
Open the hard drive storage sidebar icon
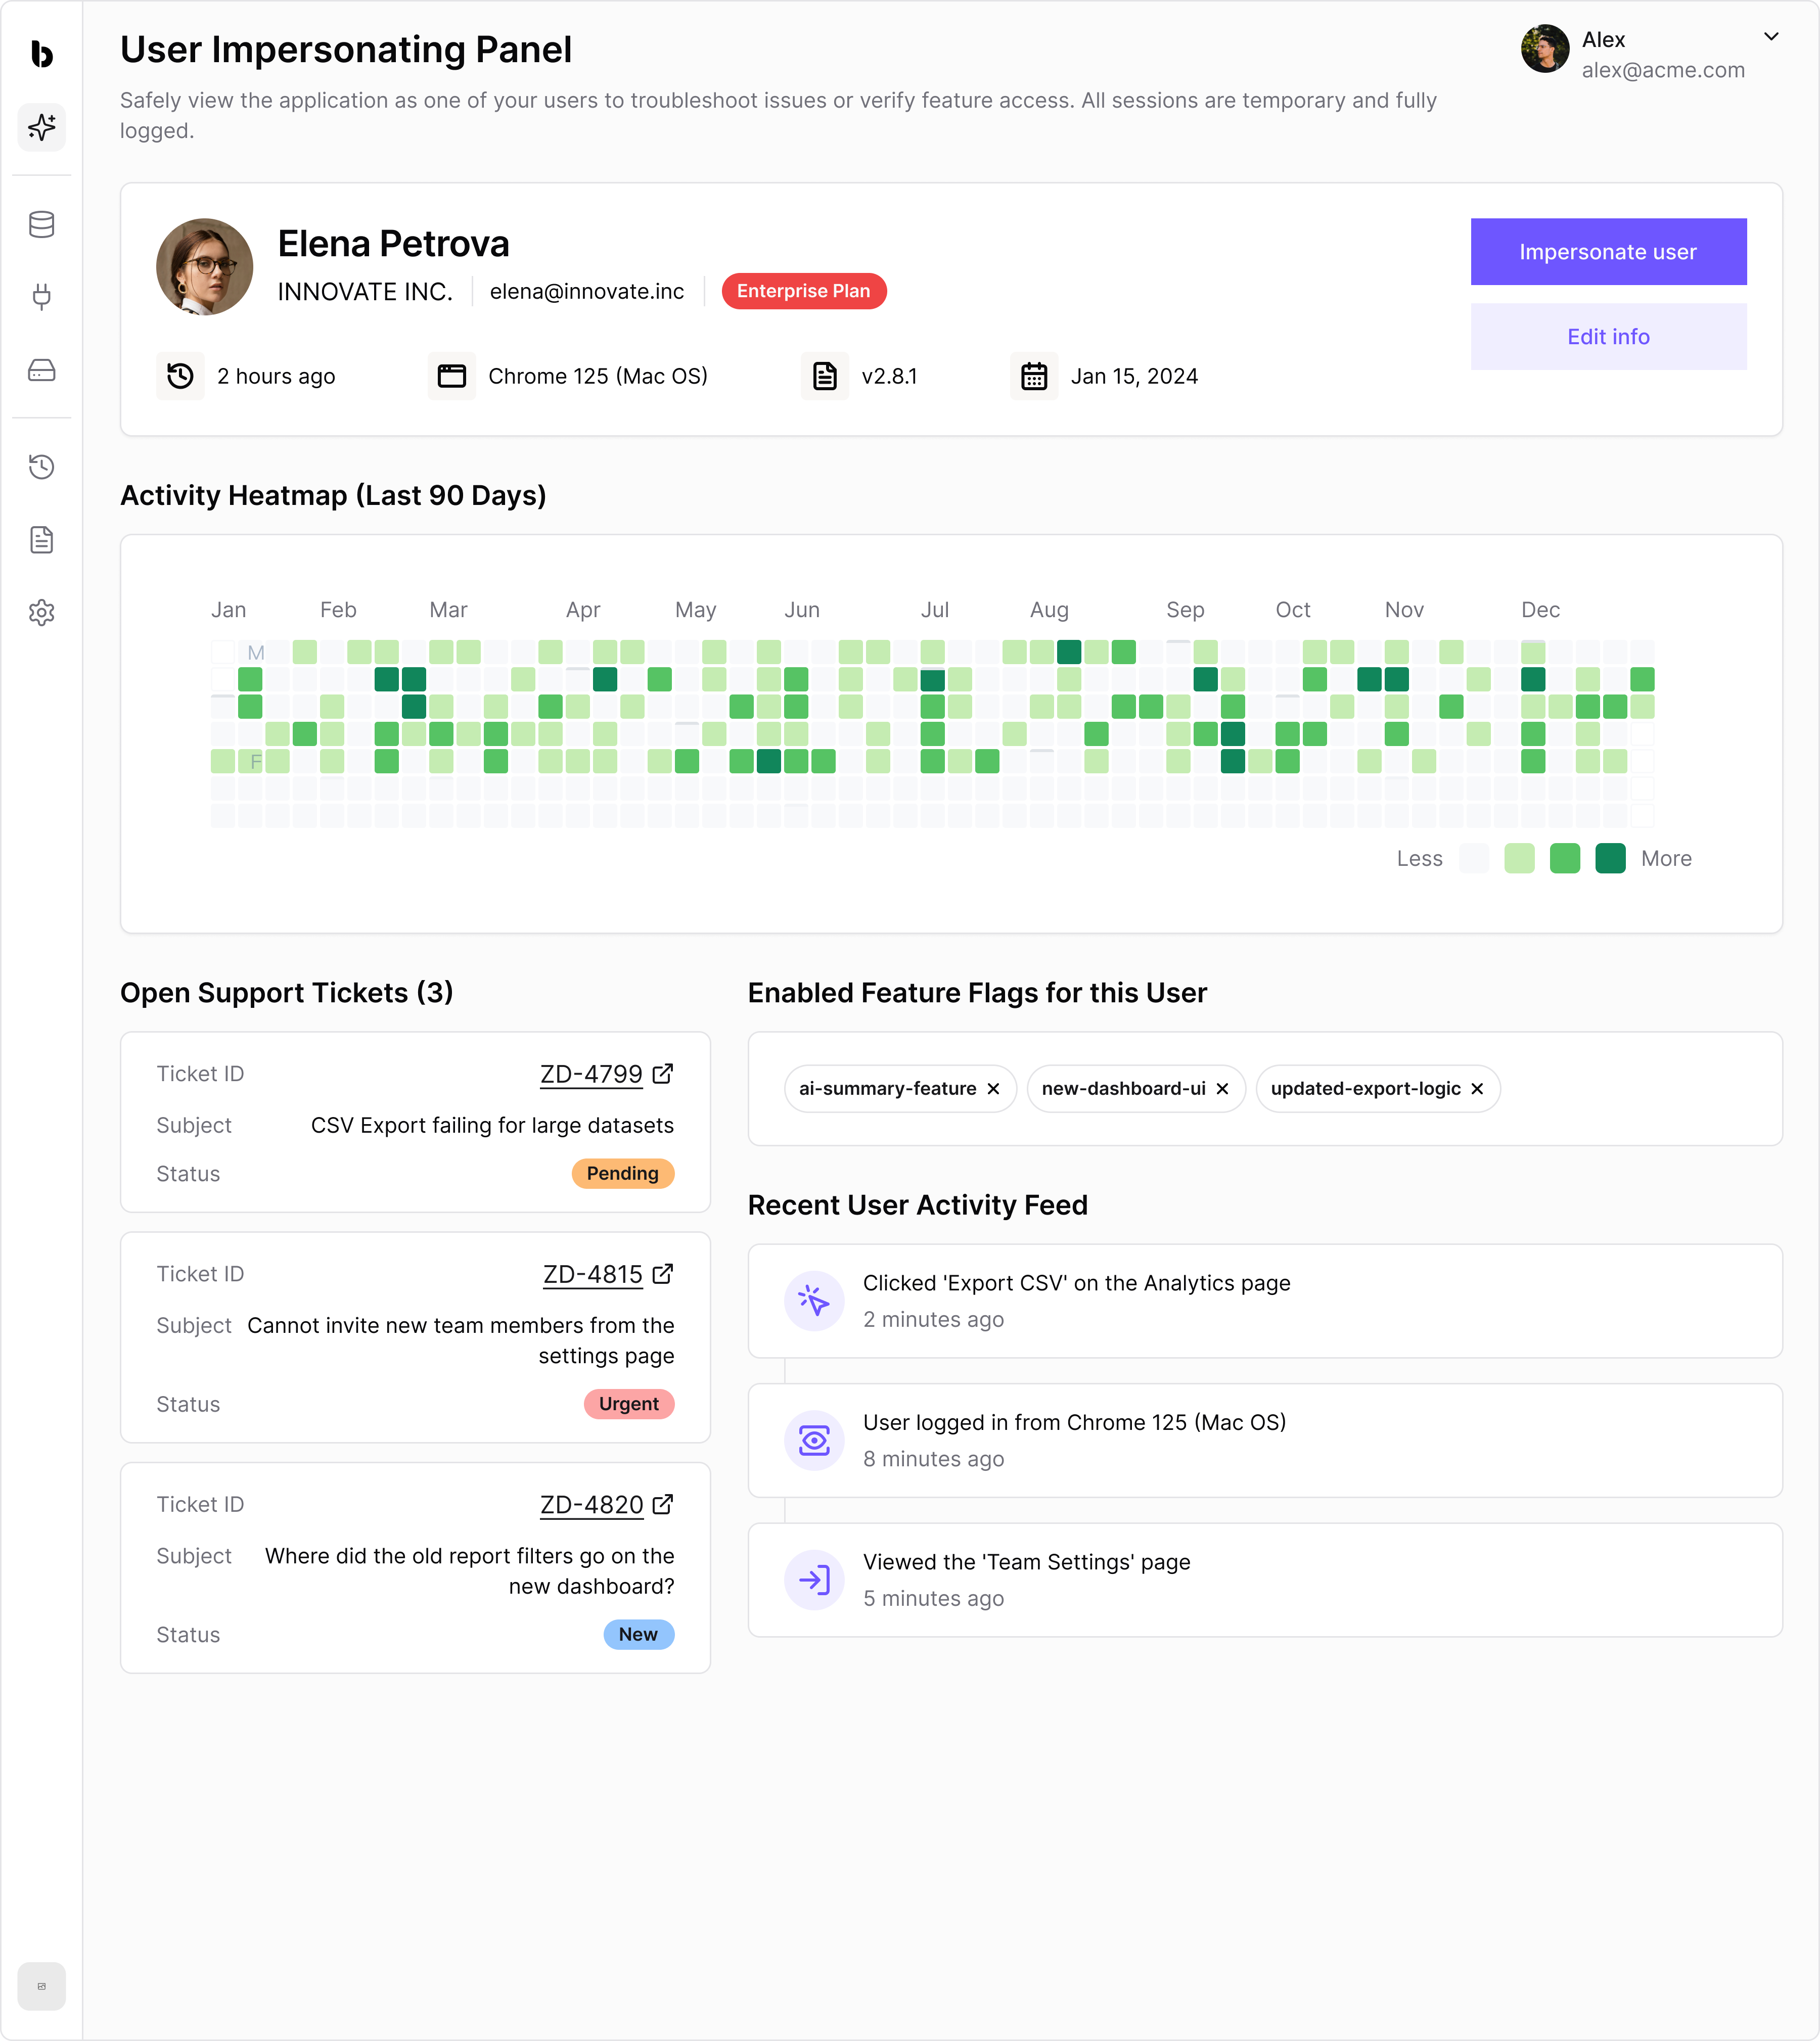[x=42, y=370]
